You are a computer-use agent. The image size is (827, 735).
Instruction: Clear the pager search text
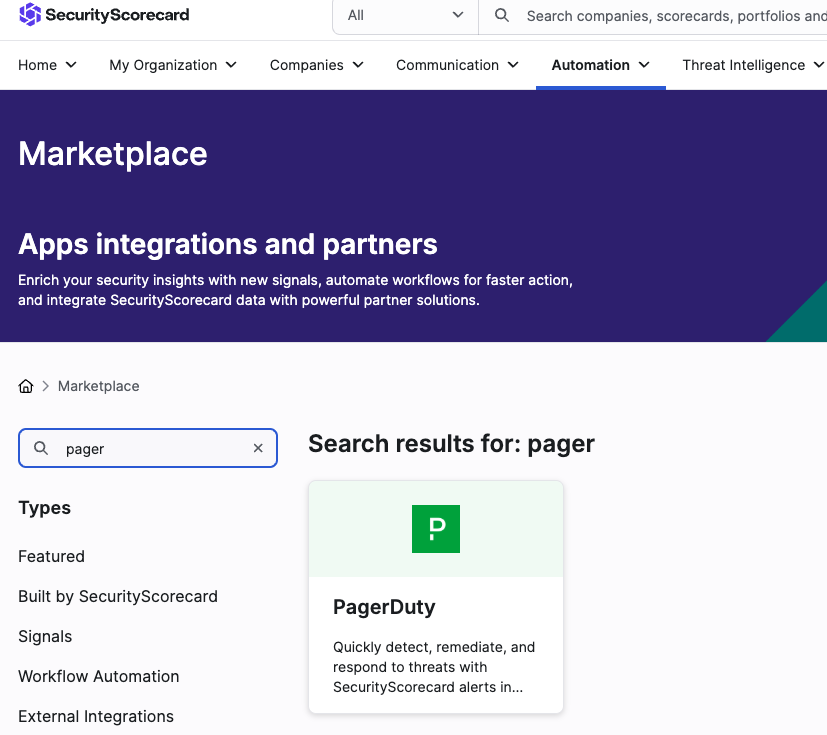pyautogui.click(x=258, y=448)
